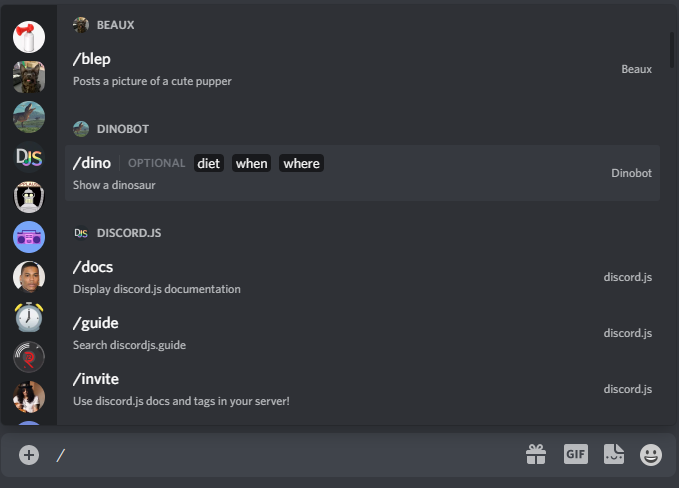
Task: Open the sticker picker
Action: pyautogui.click(x=614, y=454)
